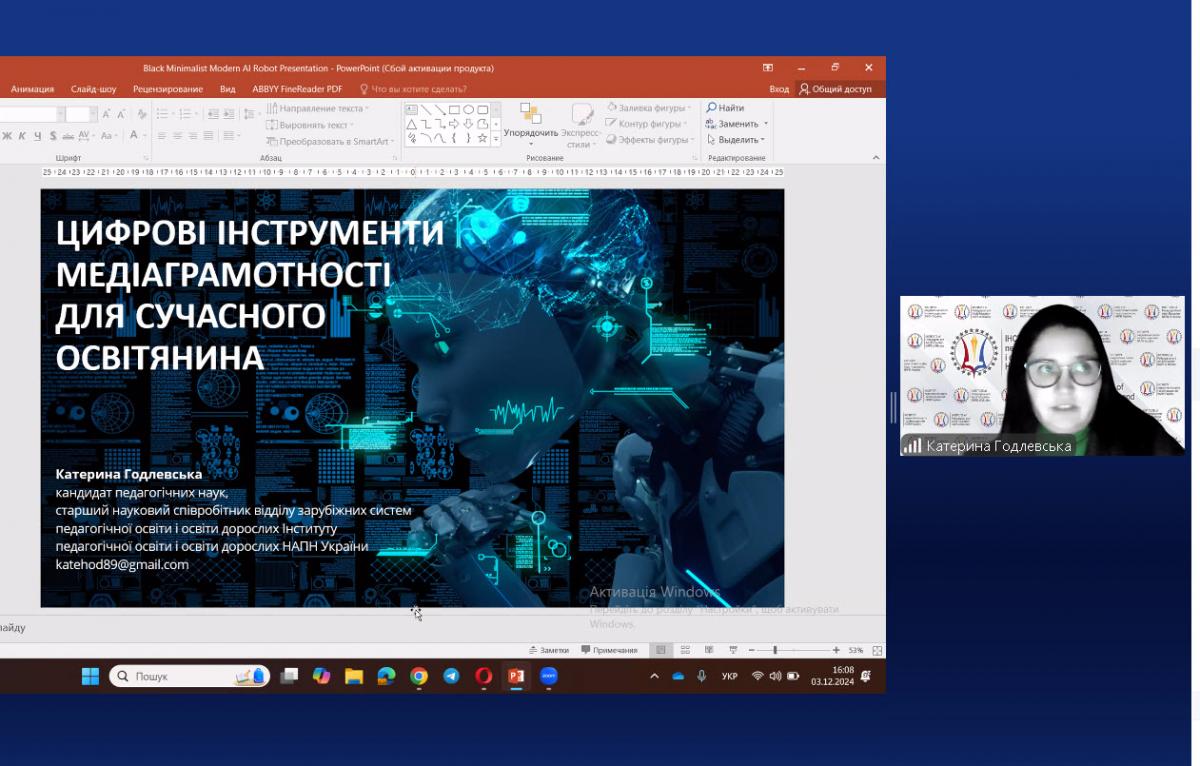
Task: Open Направление текста dropdown
Action: coord(317,108)
